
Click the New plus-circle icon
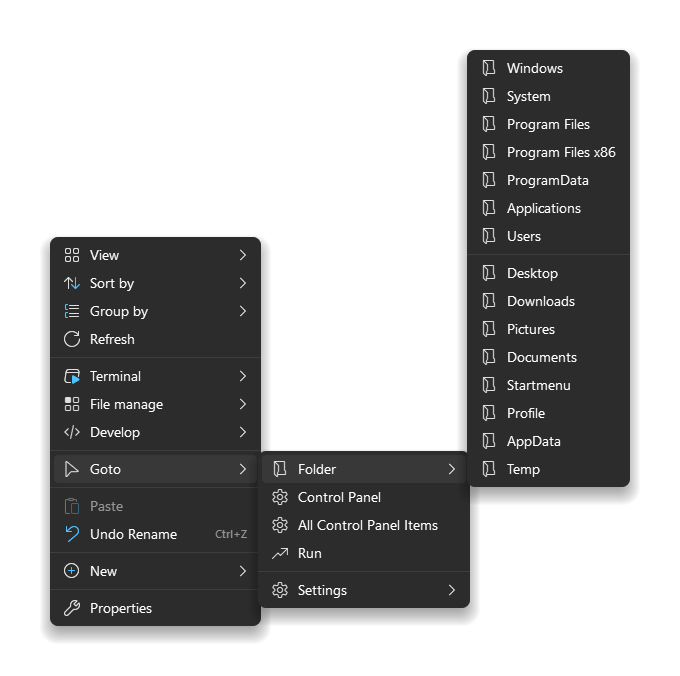(x=72, y=571)
